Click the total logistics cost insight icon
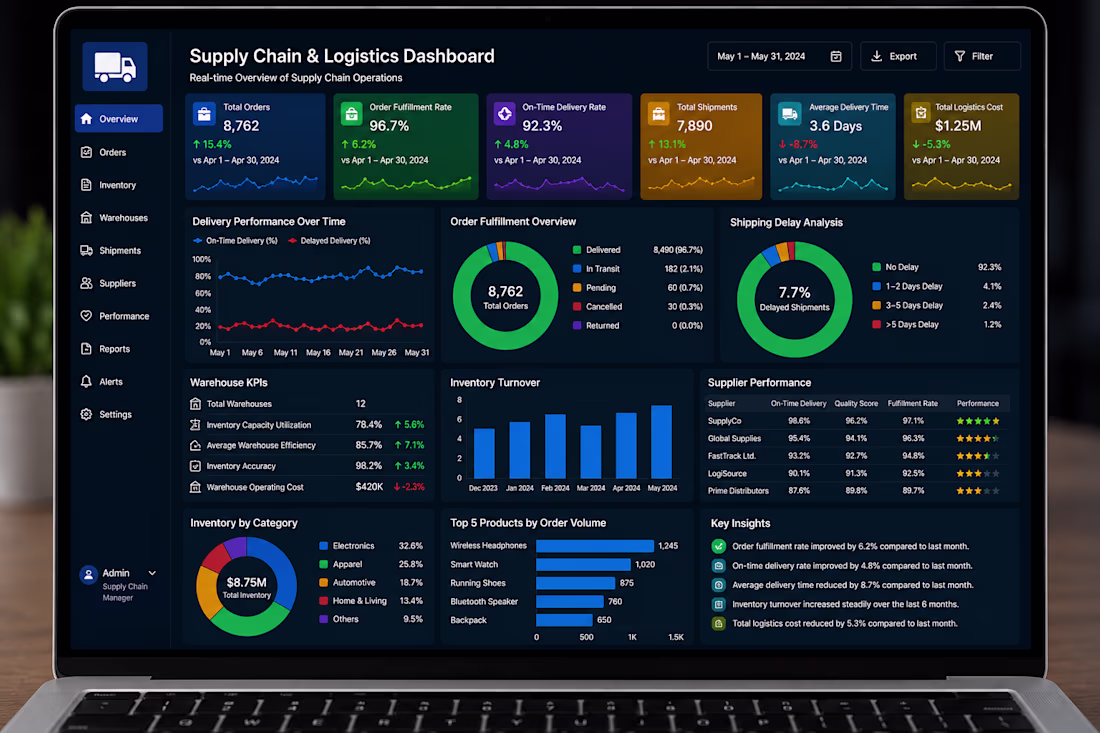This screenshot has height=733, width=1100. [x=718, y=623]
